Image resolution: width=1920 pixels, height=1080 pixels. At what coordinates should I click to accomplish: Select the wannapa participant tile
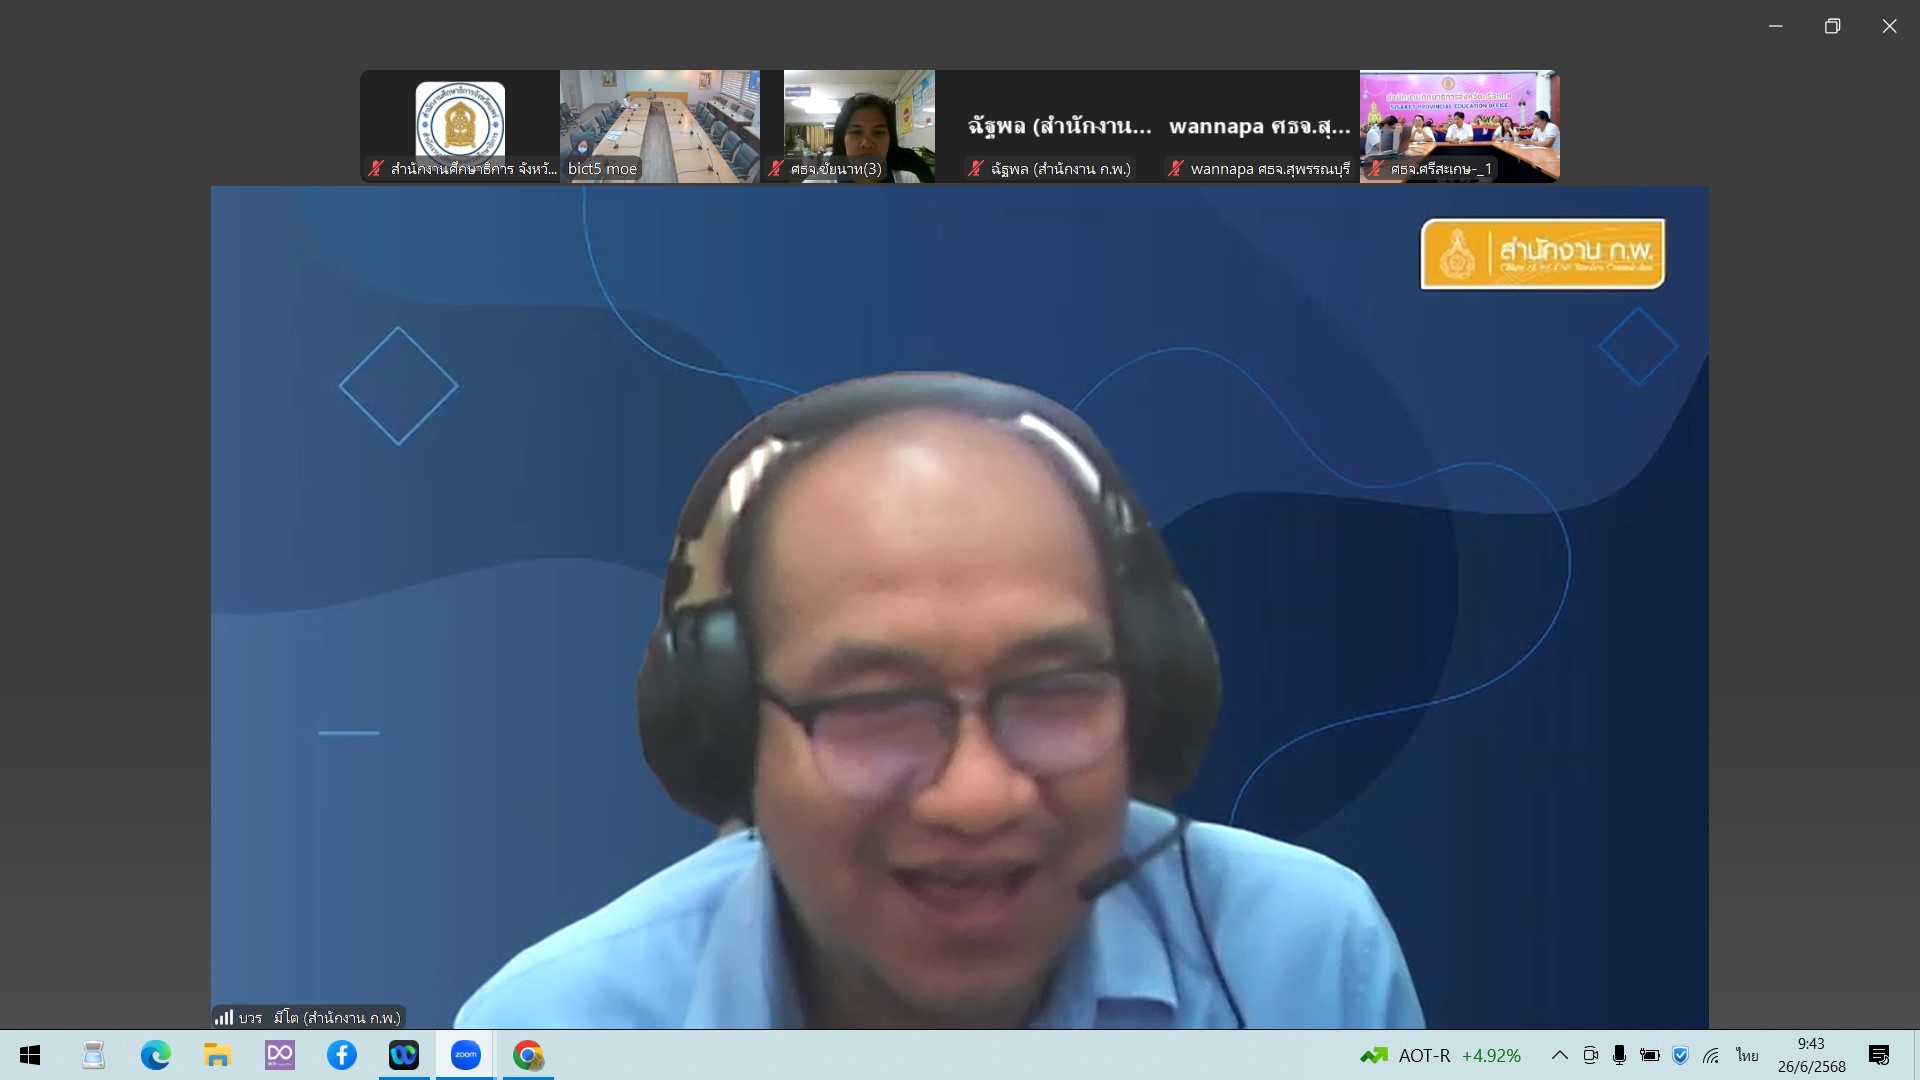tap(1259, 126)
